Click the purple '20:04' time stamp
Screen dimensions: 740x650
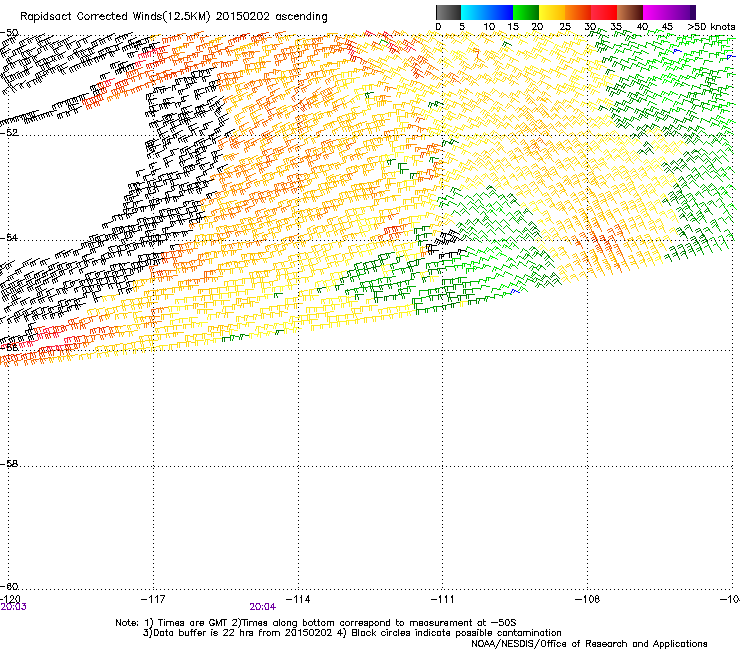tap(263, 607)
